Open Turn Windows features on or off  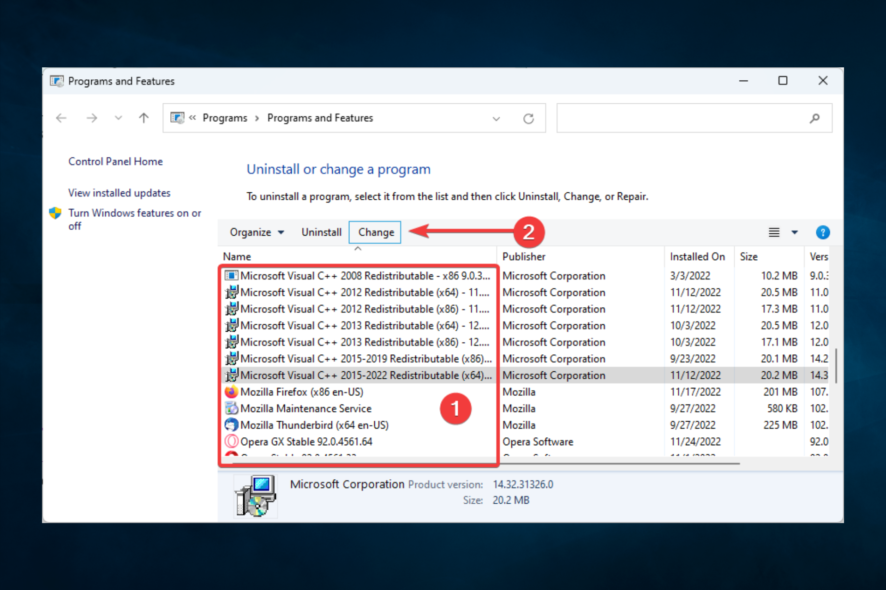click(134, 219)
